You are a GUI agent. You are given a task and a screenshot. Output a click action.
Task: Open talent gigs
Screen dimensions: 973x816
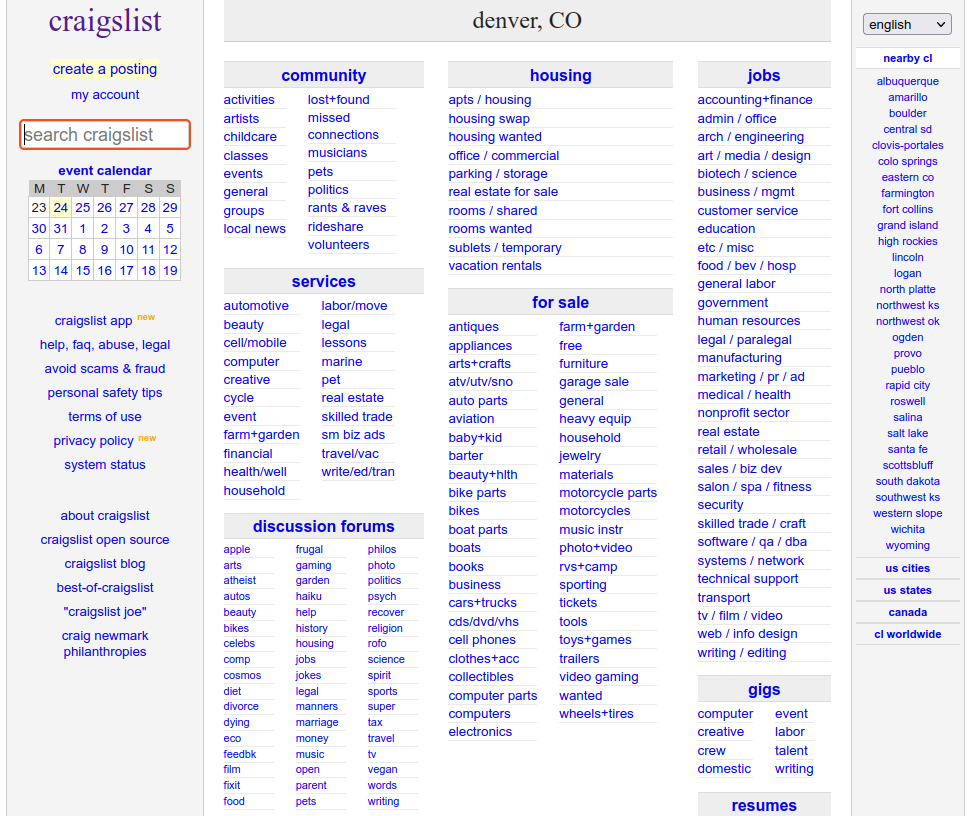[x=791, y=751]
